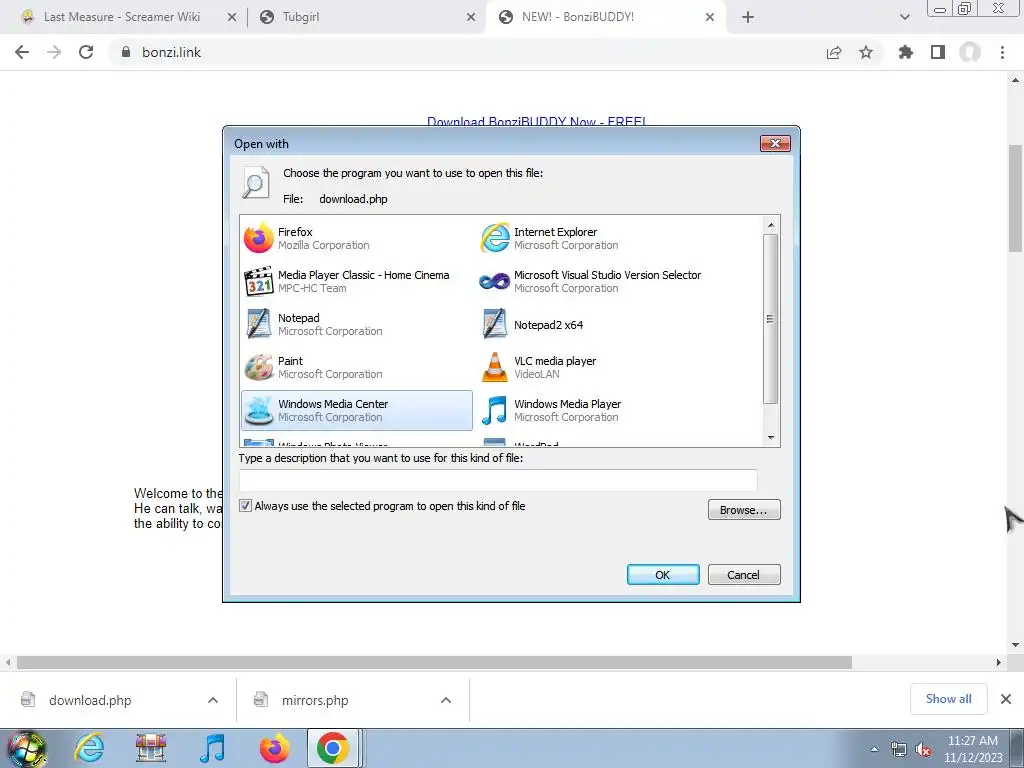Show hidden system tray icons
The height and width of the screenshot is (768, 1024).
(x=874, y=749)
